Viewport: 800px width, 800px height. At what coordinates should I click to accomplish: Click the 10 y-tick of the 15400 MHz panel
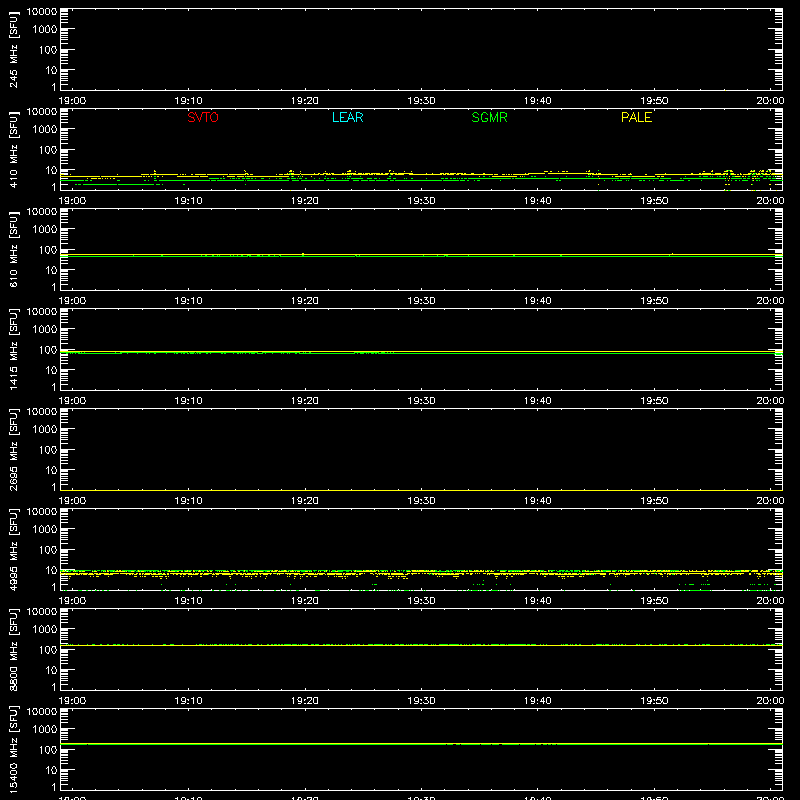[x=51, y=770]
